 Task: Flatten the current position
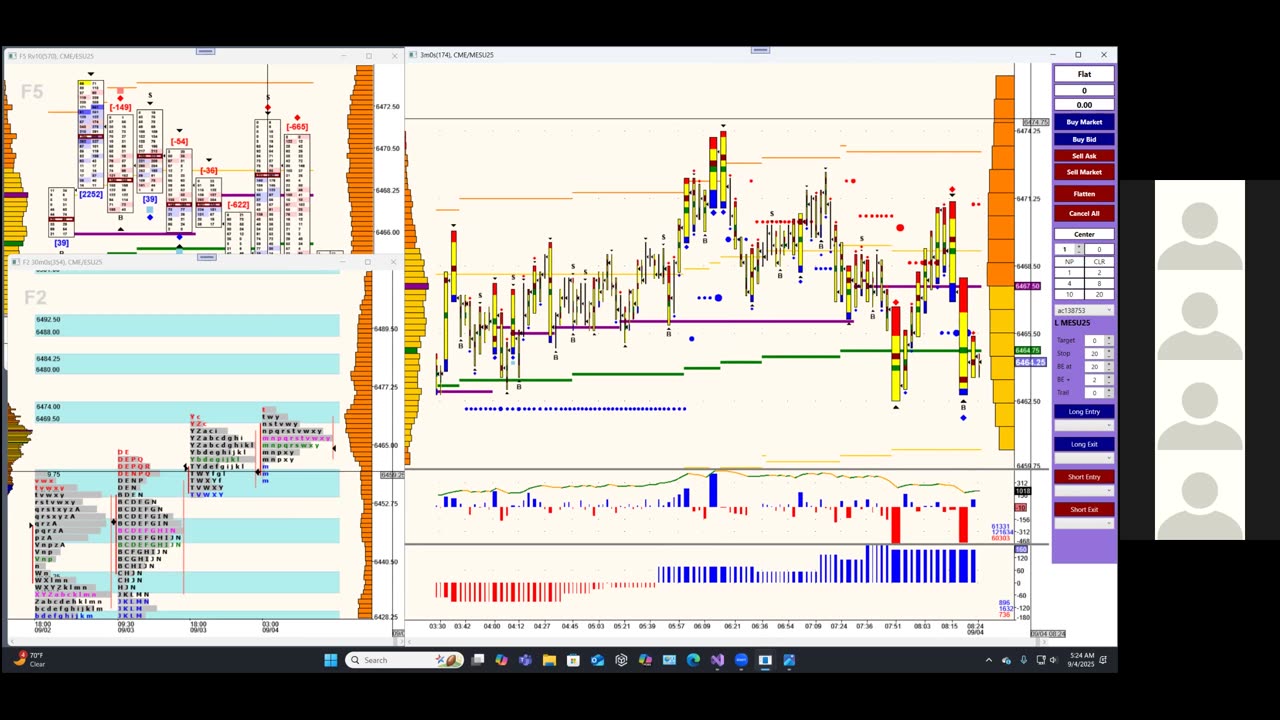pyautogui.click(x=1084, y=194)
